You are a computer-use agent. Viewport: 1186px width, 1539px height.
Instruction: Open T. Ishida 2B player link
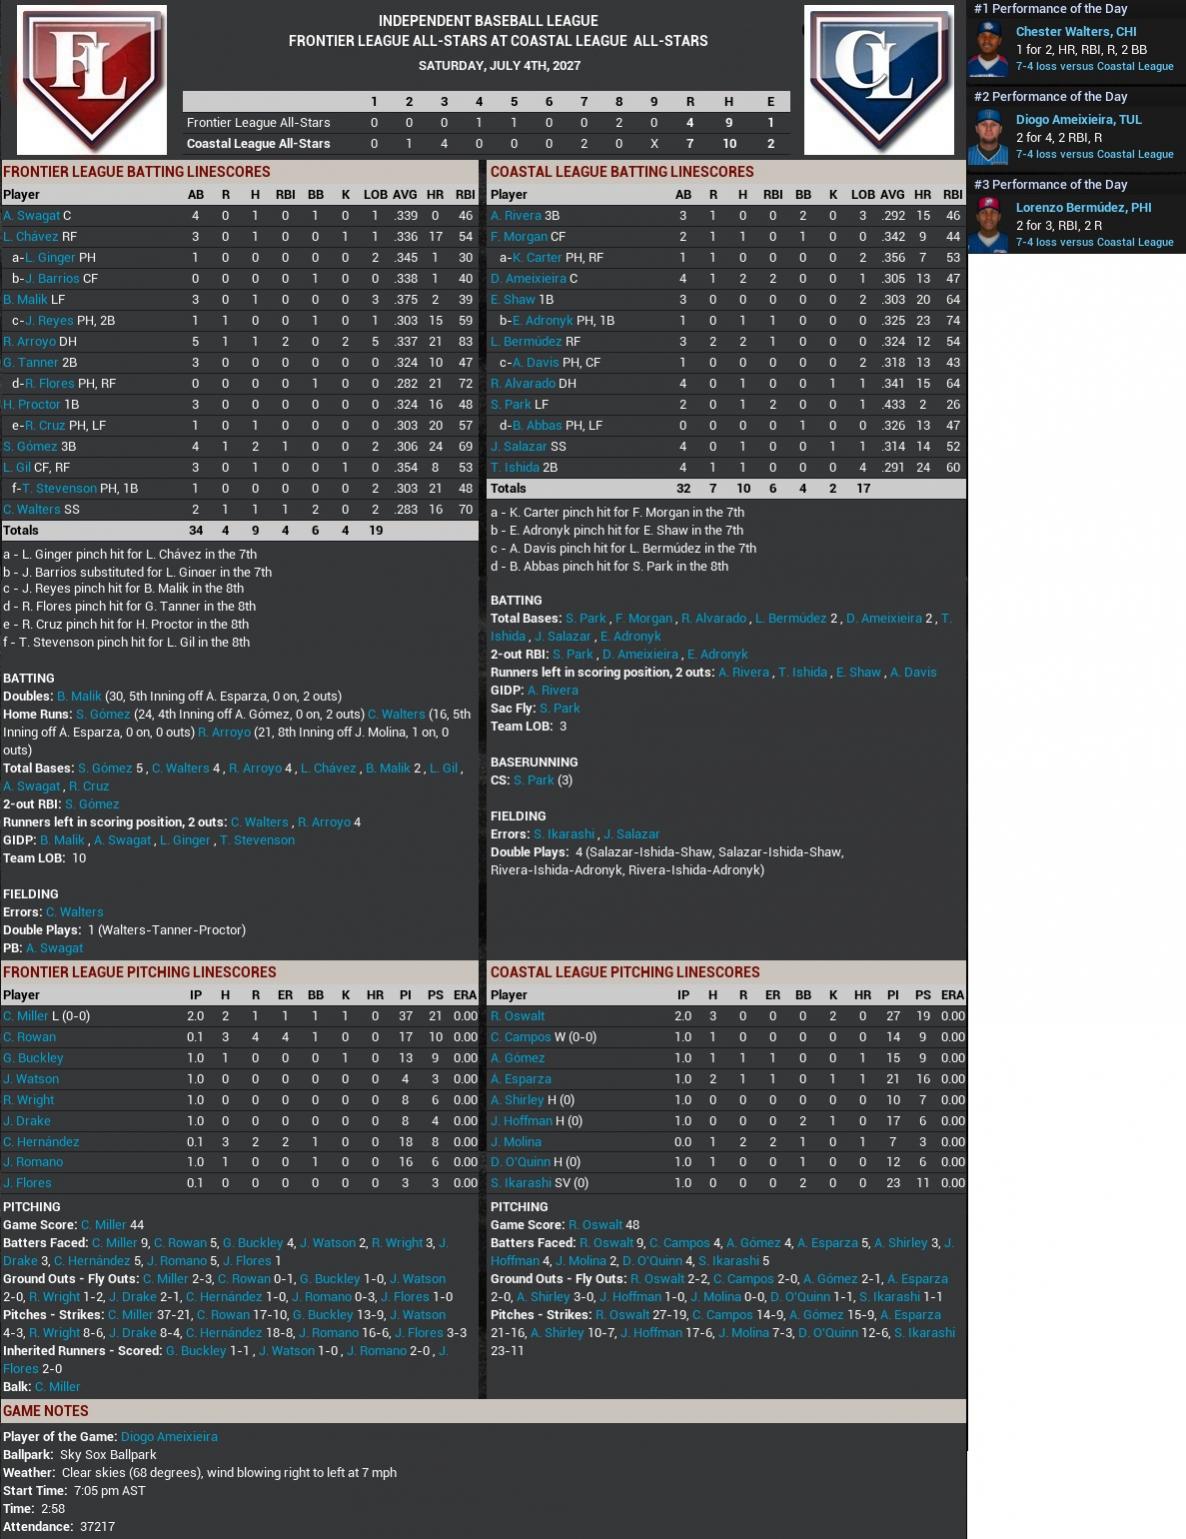click(515, 468)
